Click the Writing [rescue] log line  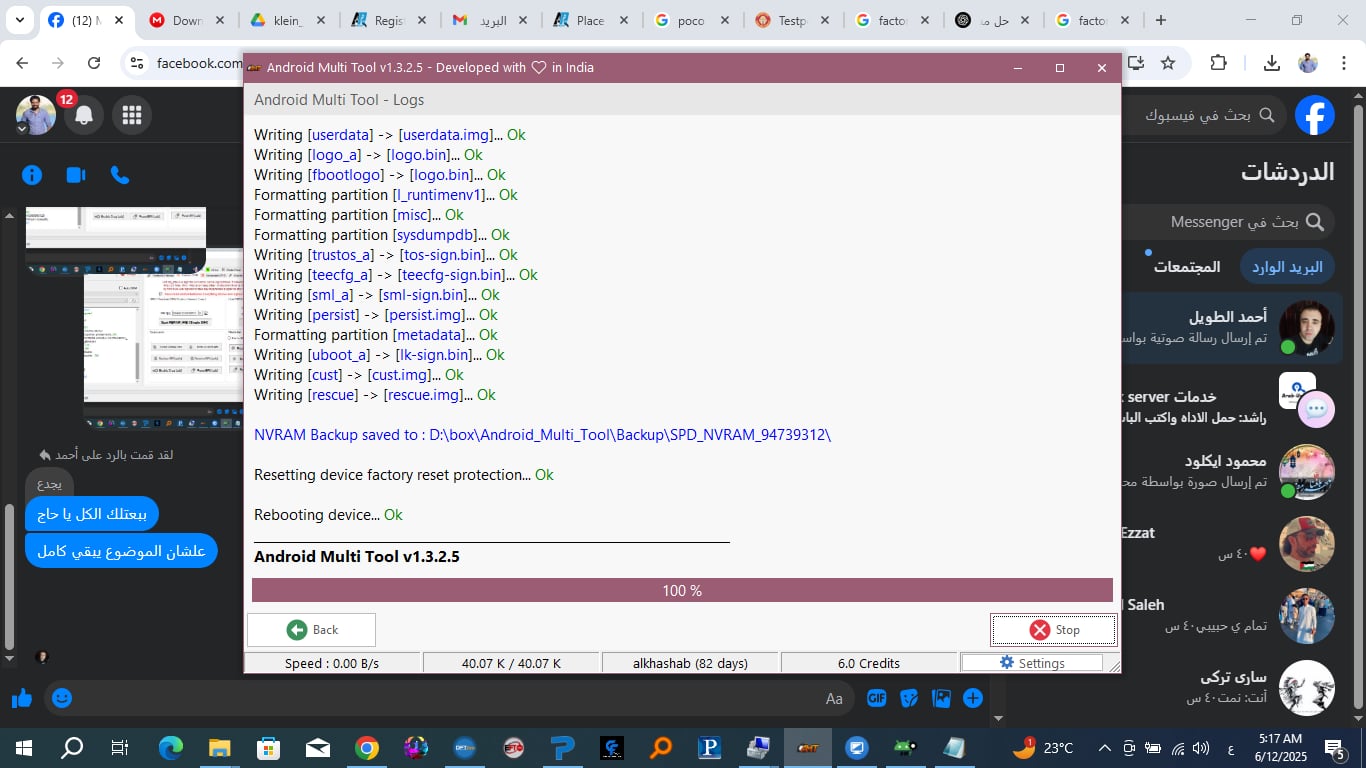[x=374, y=395]
